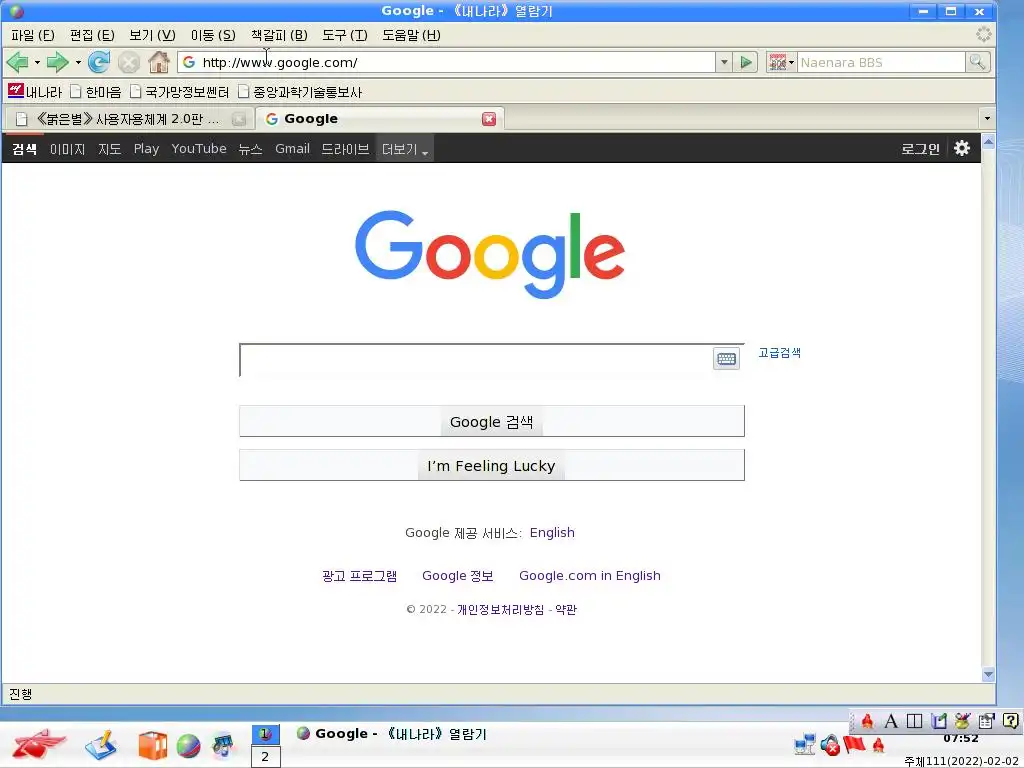
Task: Click the Google 검색 button
Action: pos(492,422)
